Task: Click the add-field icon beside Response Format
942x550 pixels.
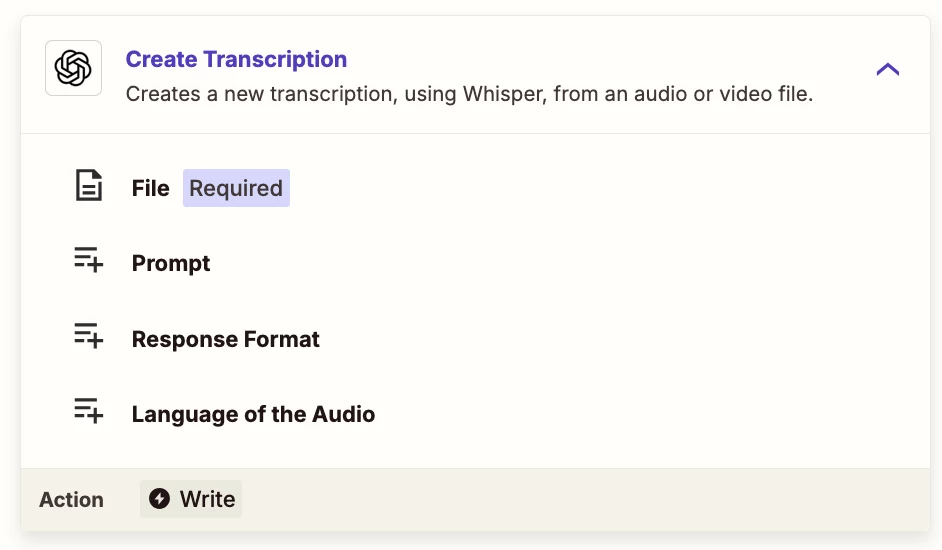Action: 88,335
